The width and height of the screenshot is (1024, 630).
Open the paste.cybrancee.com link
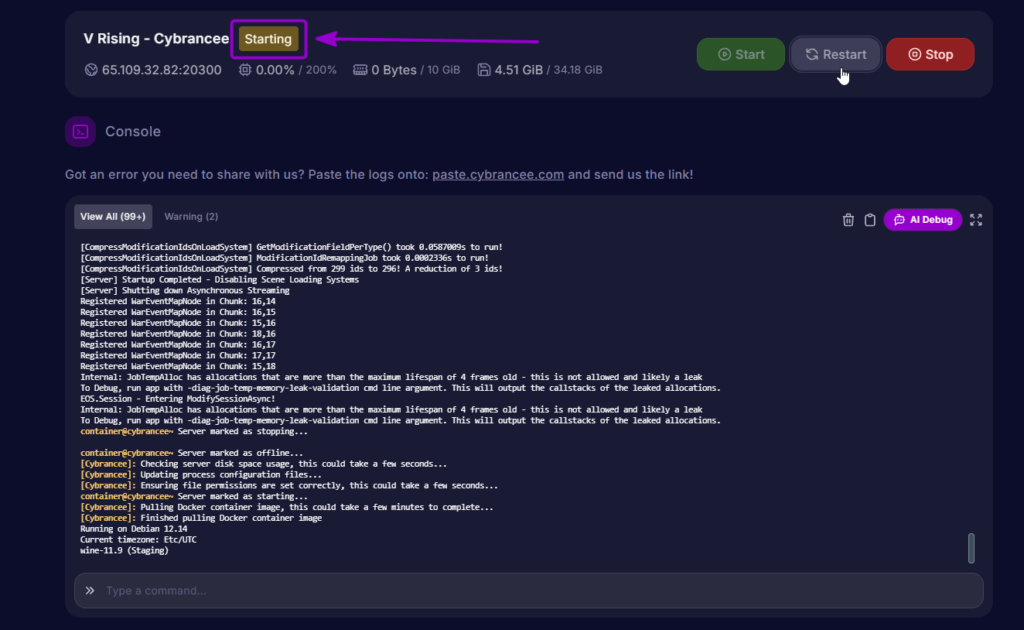(x=498, y=174)
